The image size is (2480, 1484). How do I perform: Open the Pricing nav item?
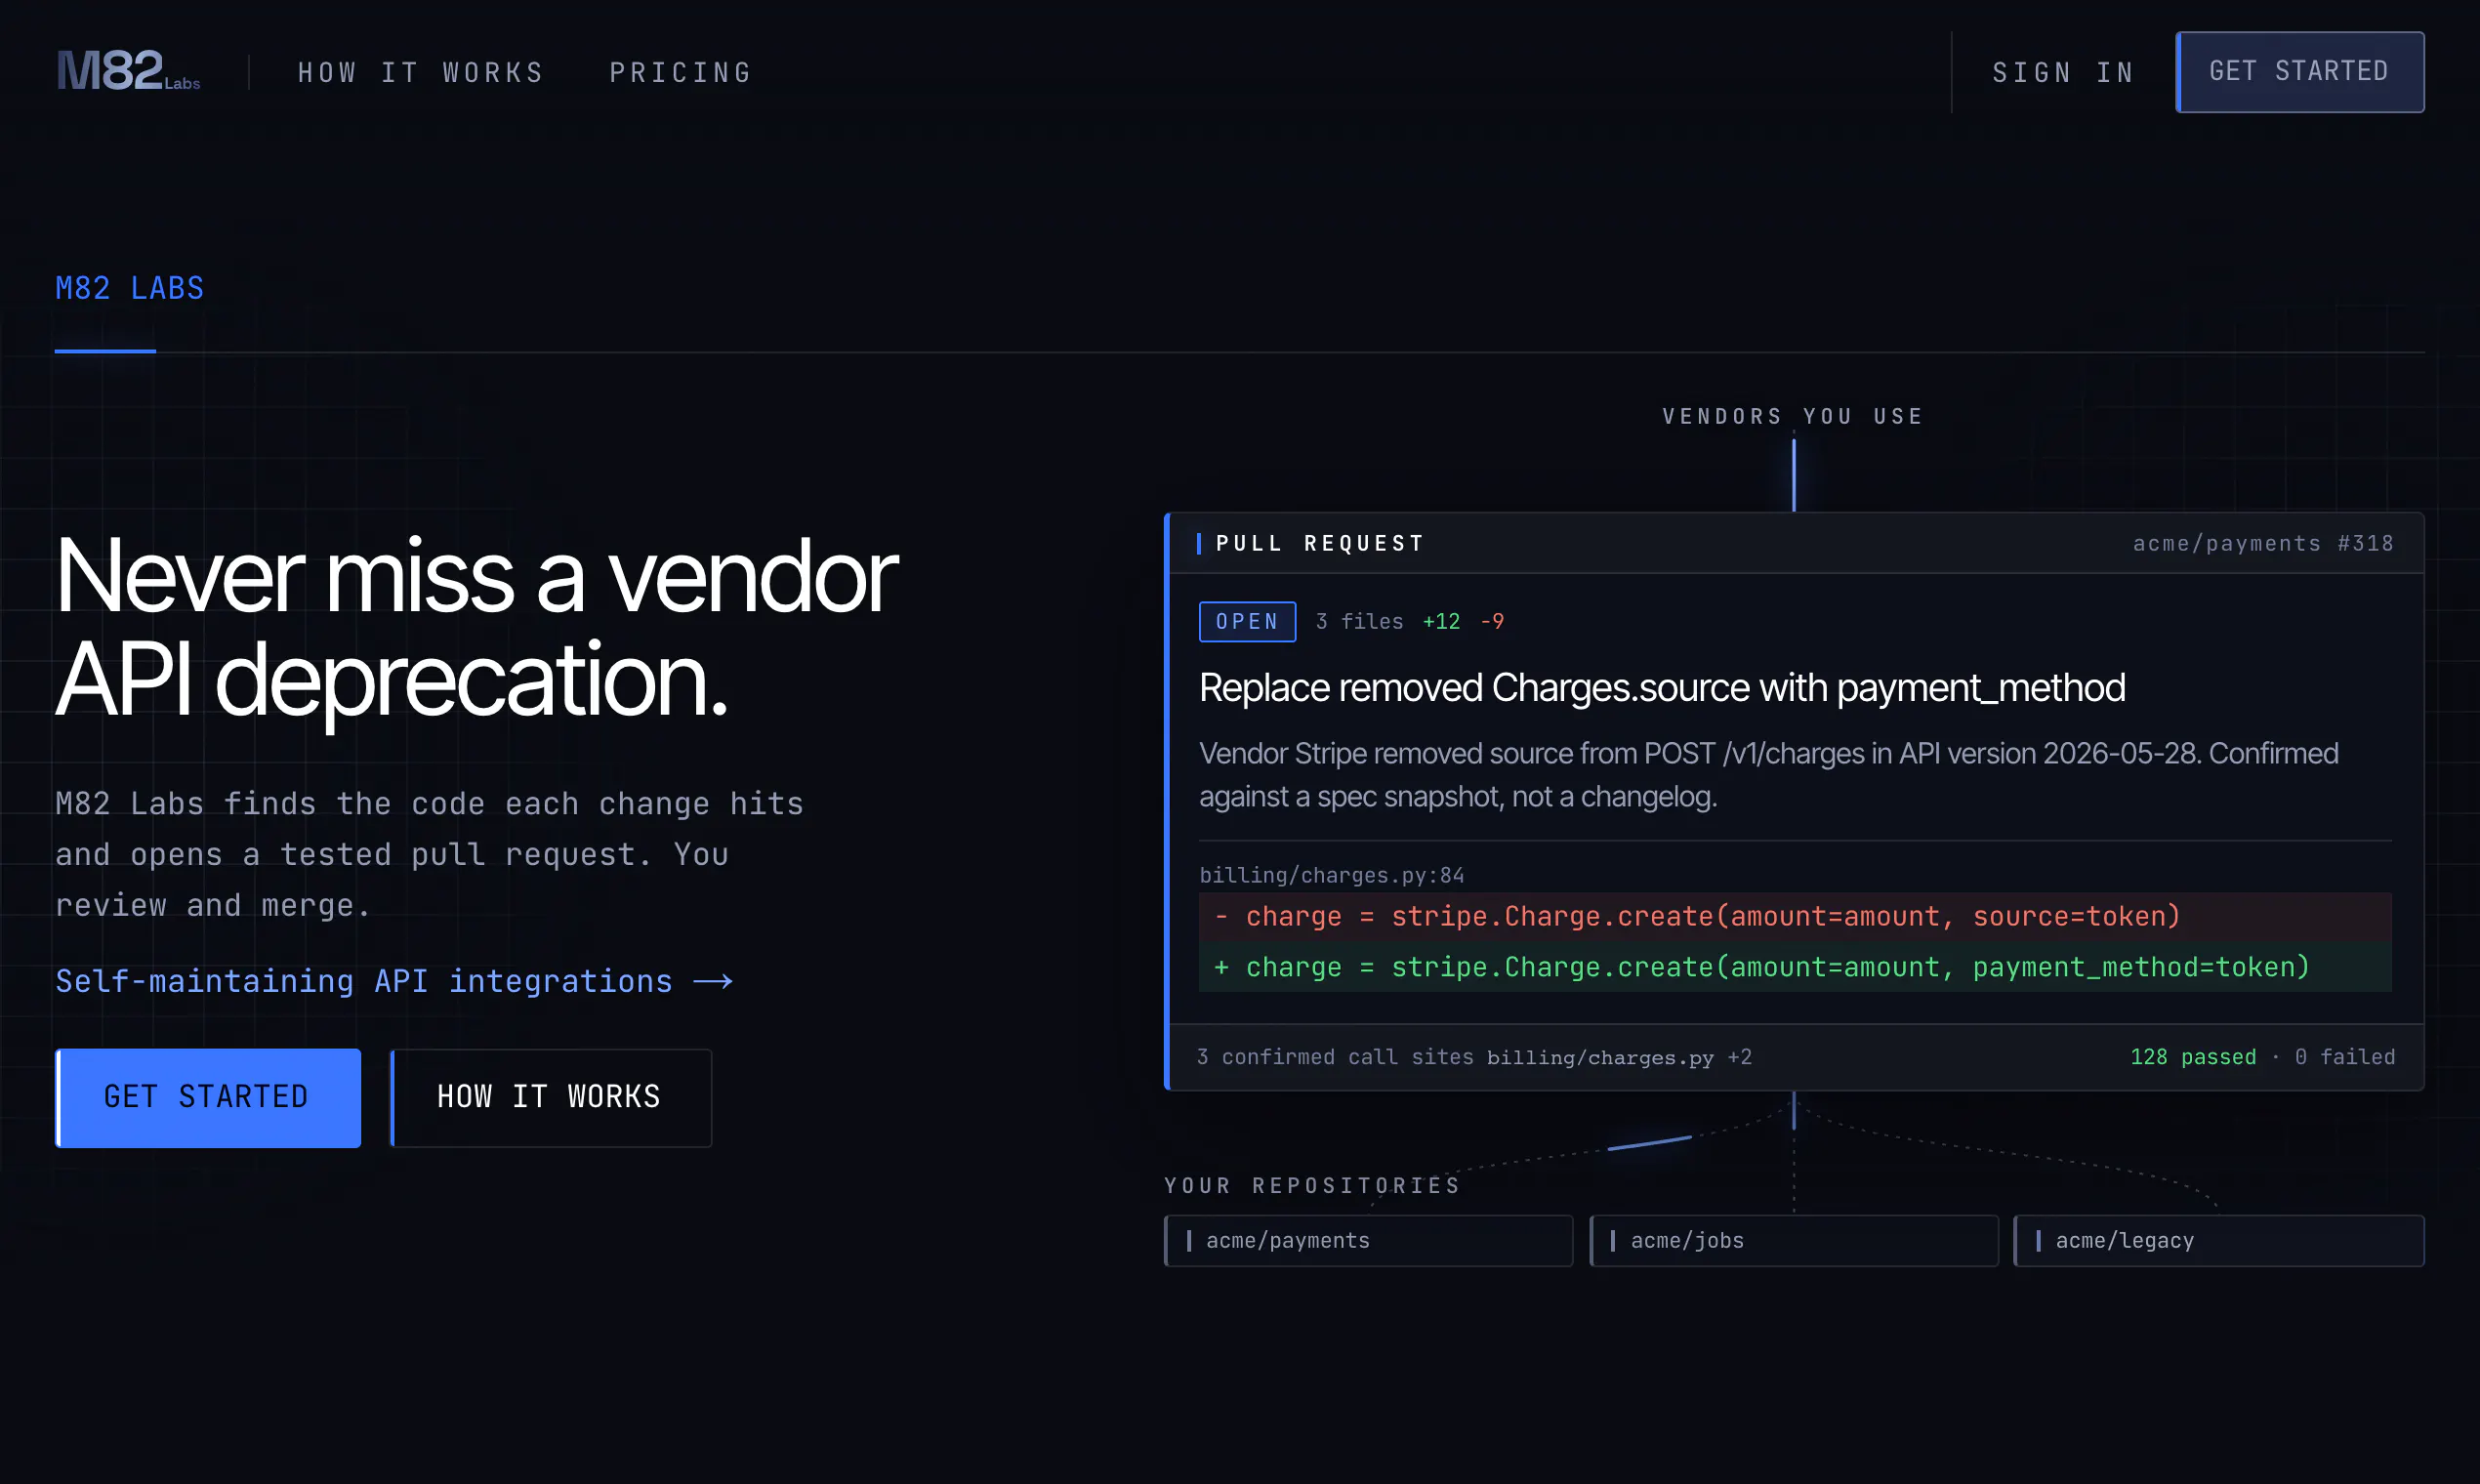pyautogui.click(x=681, y=73)
